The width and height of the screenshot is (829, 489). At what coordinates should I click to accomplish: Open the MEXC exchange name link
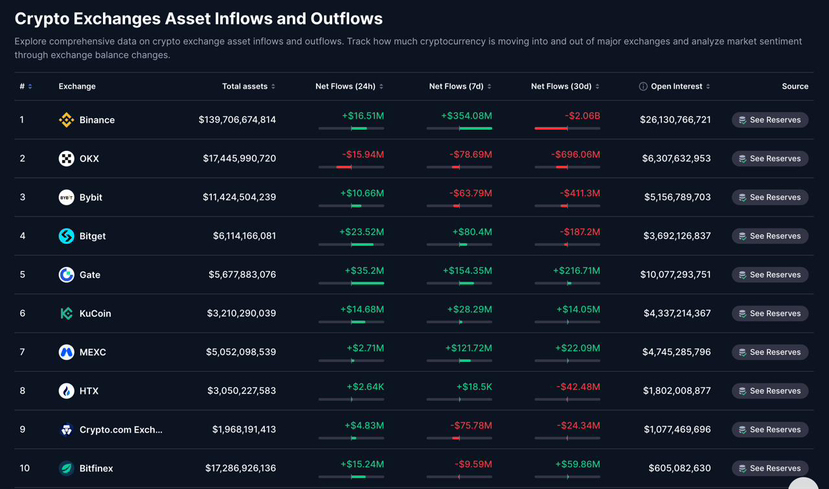tap(93, 352)
